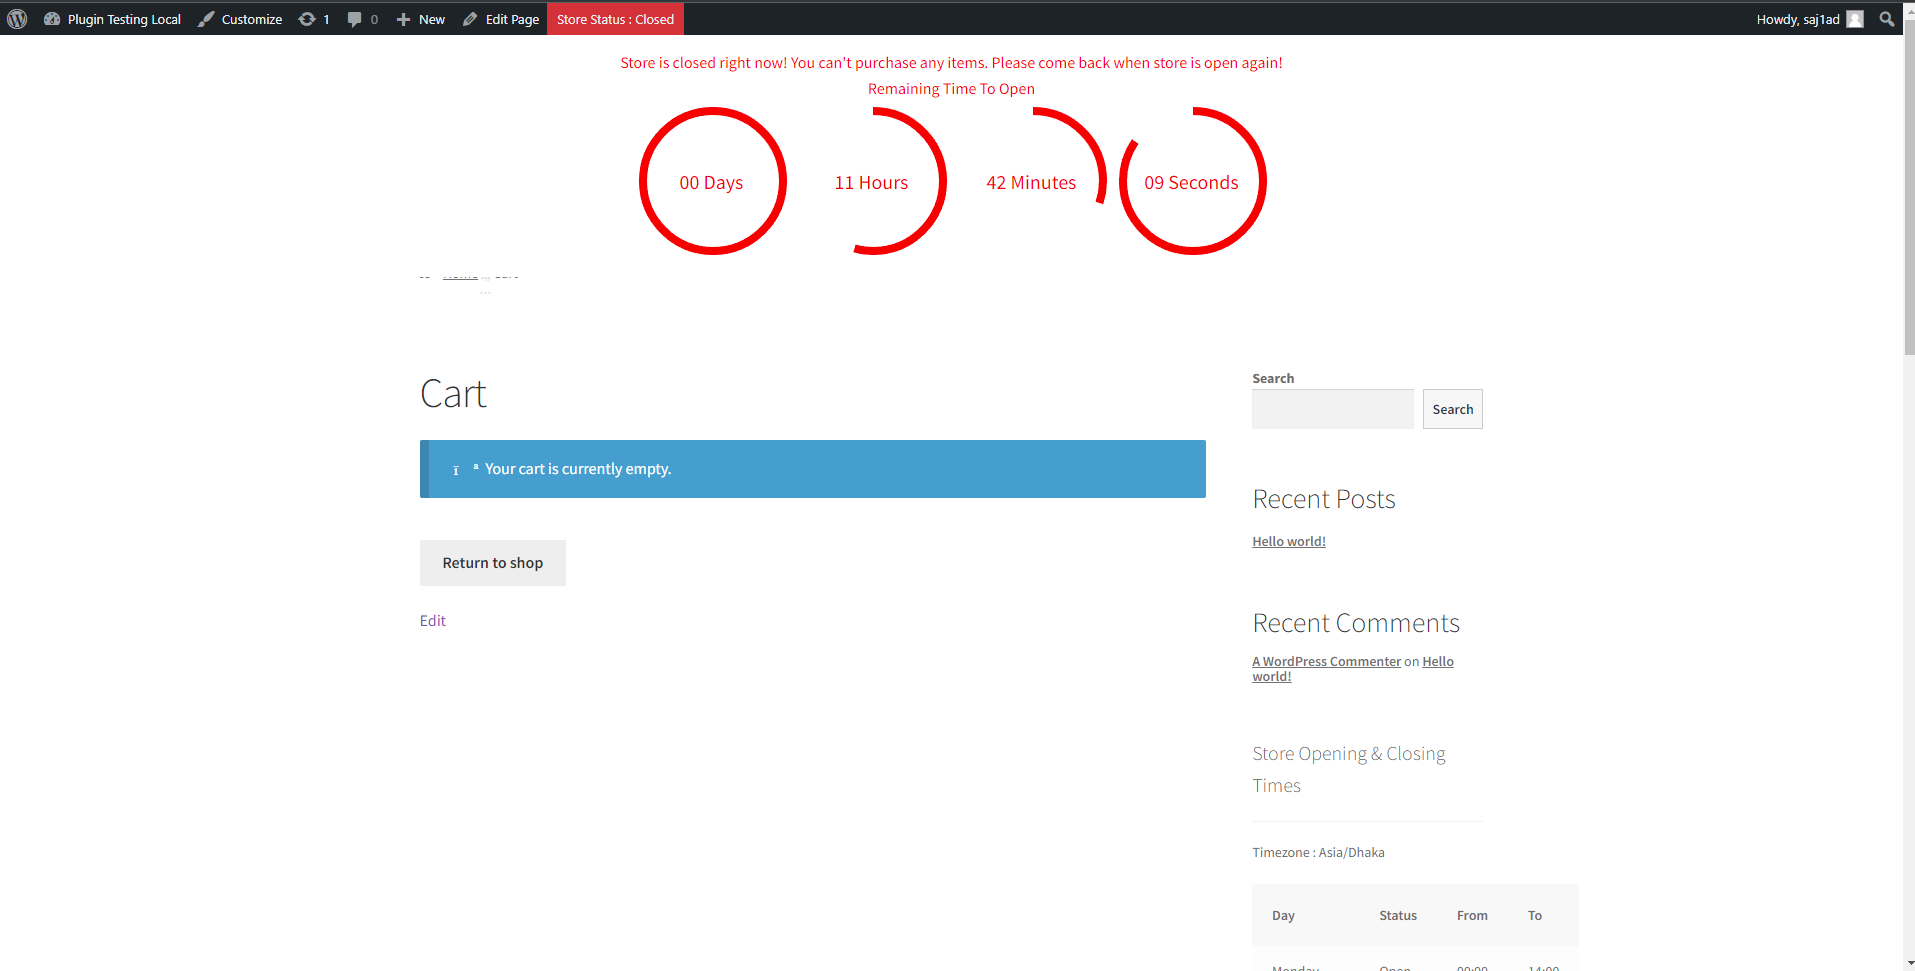This screenshot has width=1915, height=971.
Task: Click the store closed warning message
Action: [951, 63]
